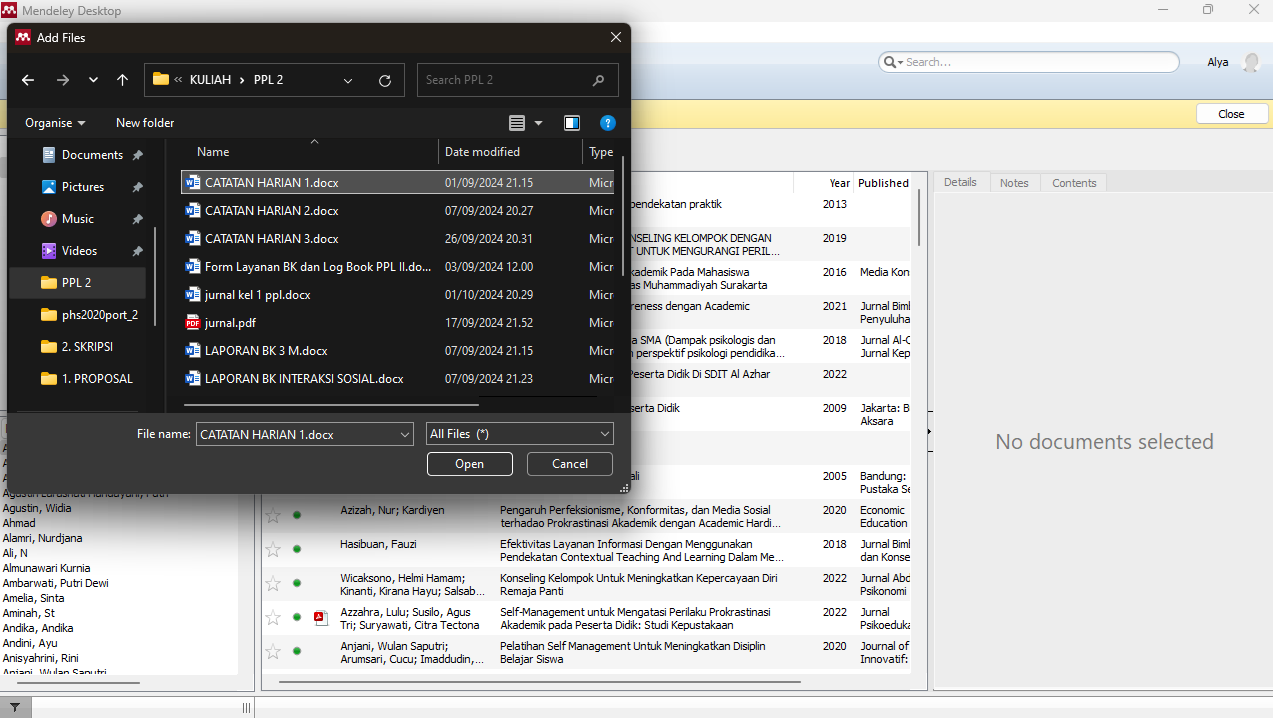Viewport: 1273px width, 718px height.
Task: Click the Back arrow in Add Files dialog
Action: pyautogui.click(x=28, y=80)
